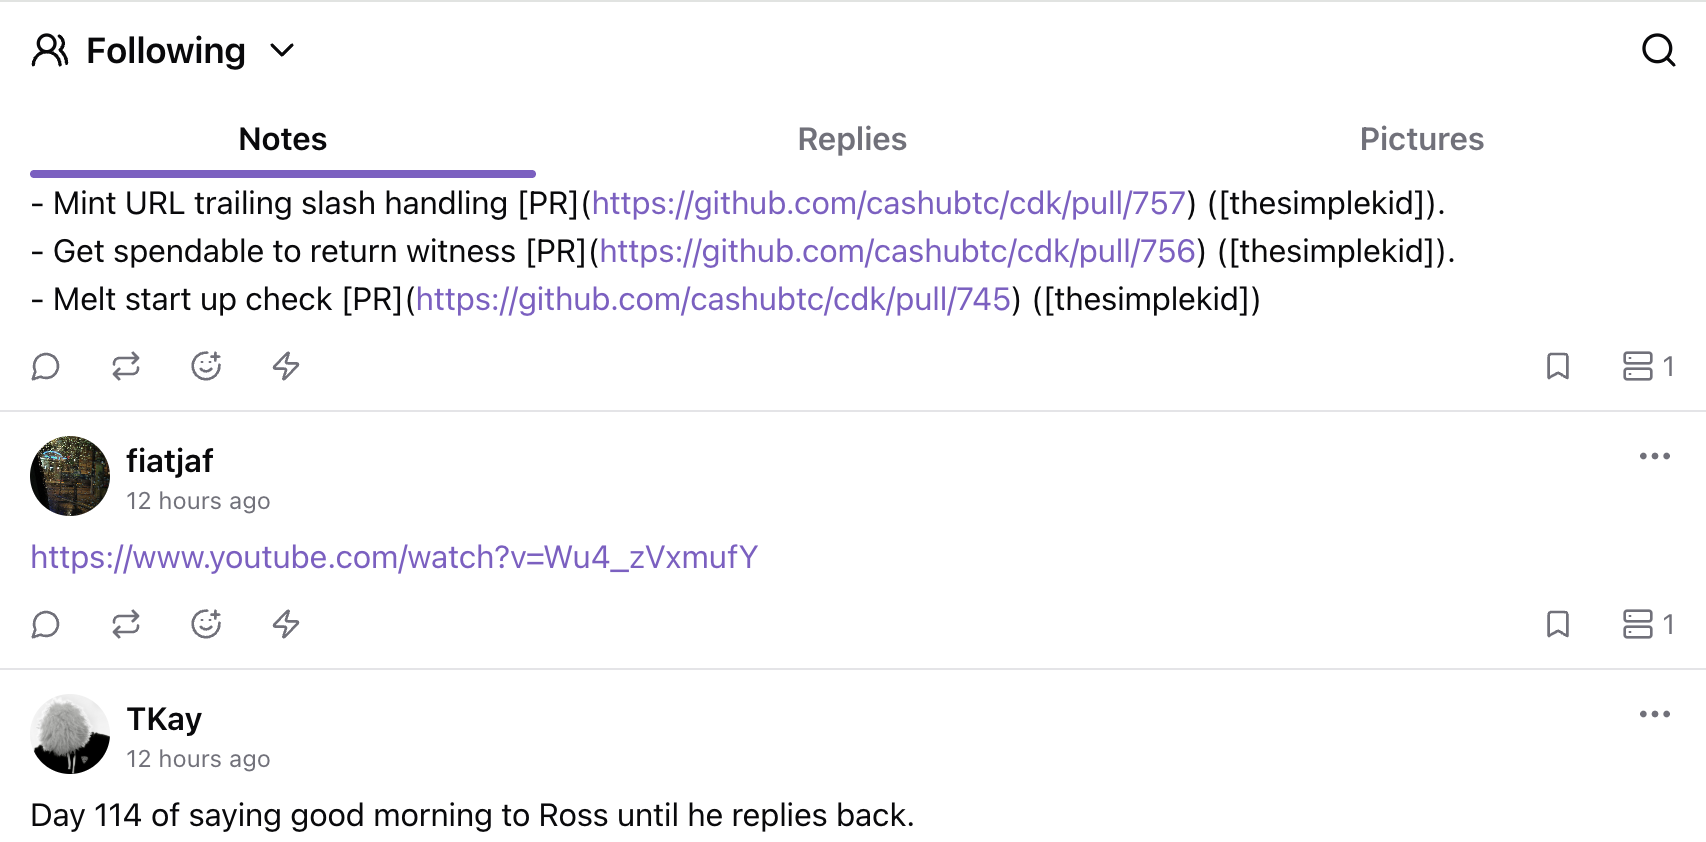Reply to the cdk changelog note
The height and width of the screenshot is (842, 1706).
pos(46,366)
